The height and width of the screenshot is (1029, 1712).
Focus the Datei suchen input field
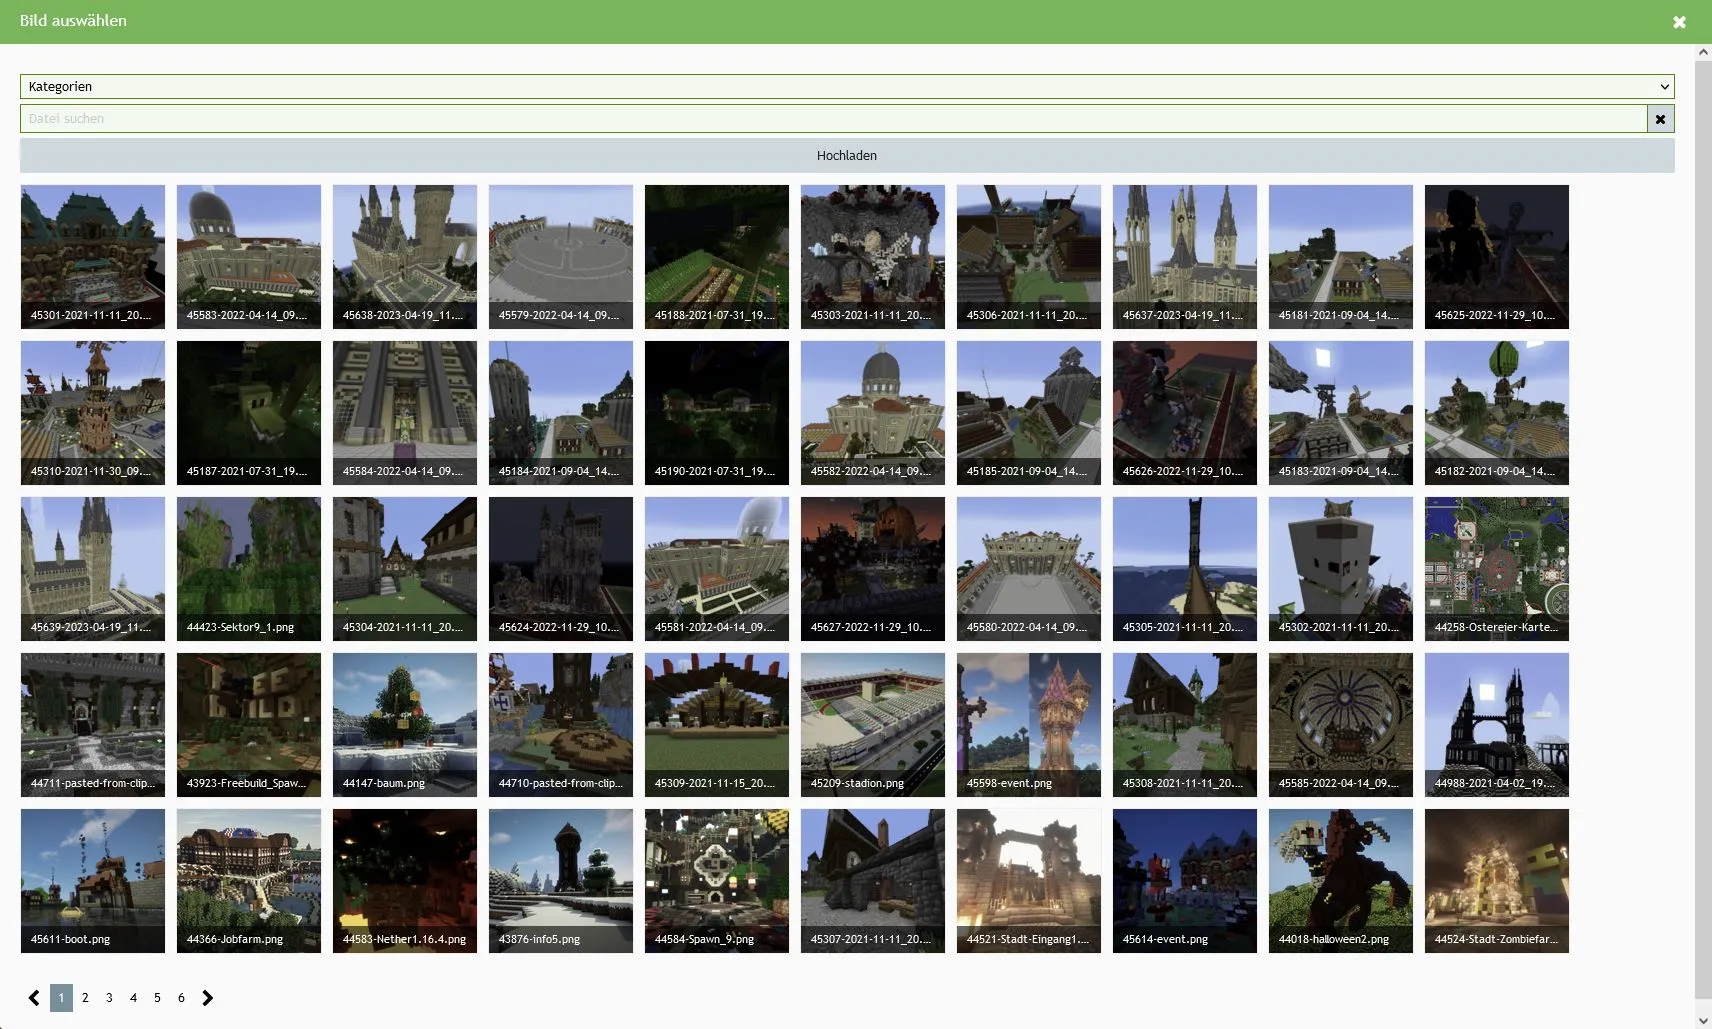(834, 119)
